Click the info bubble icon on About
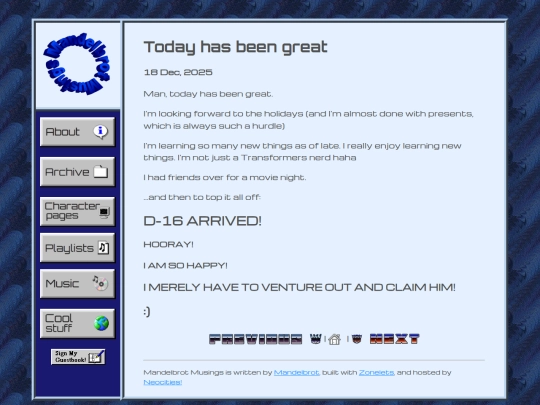The image size is (540, 405). coord(101,131)
